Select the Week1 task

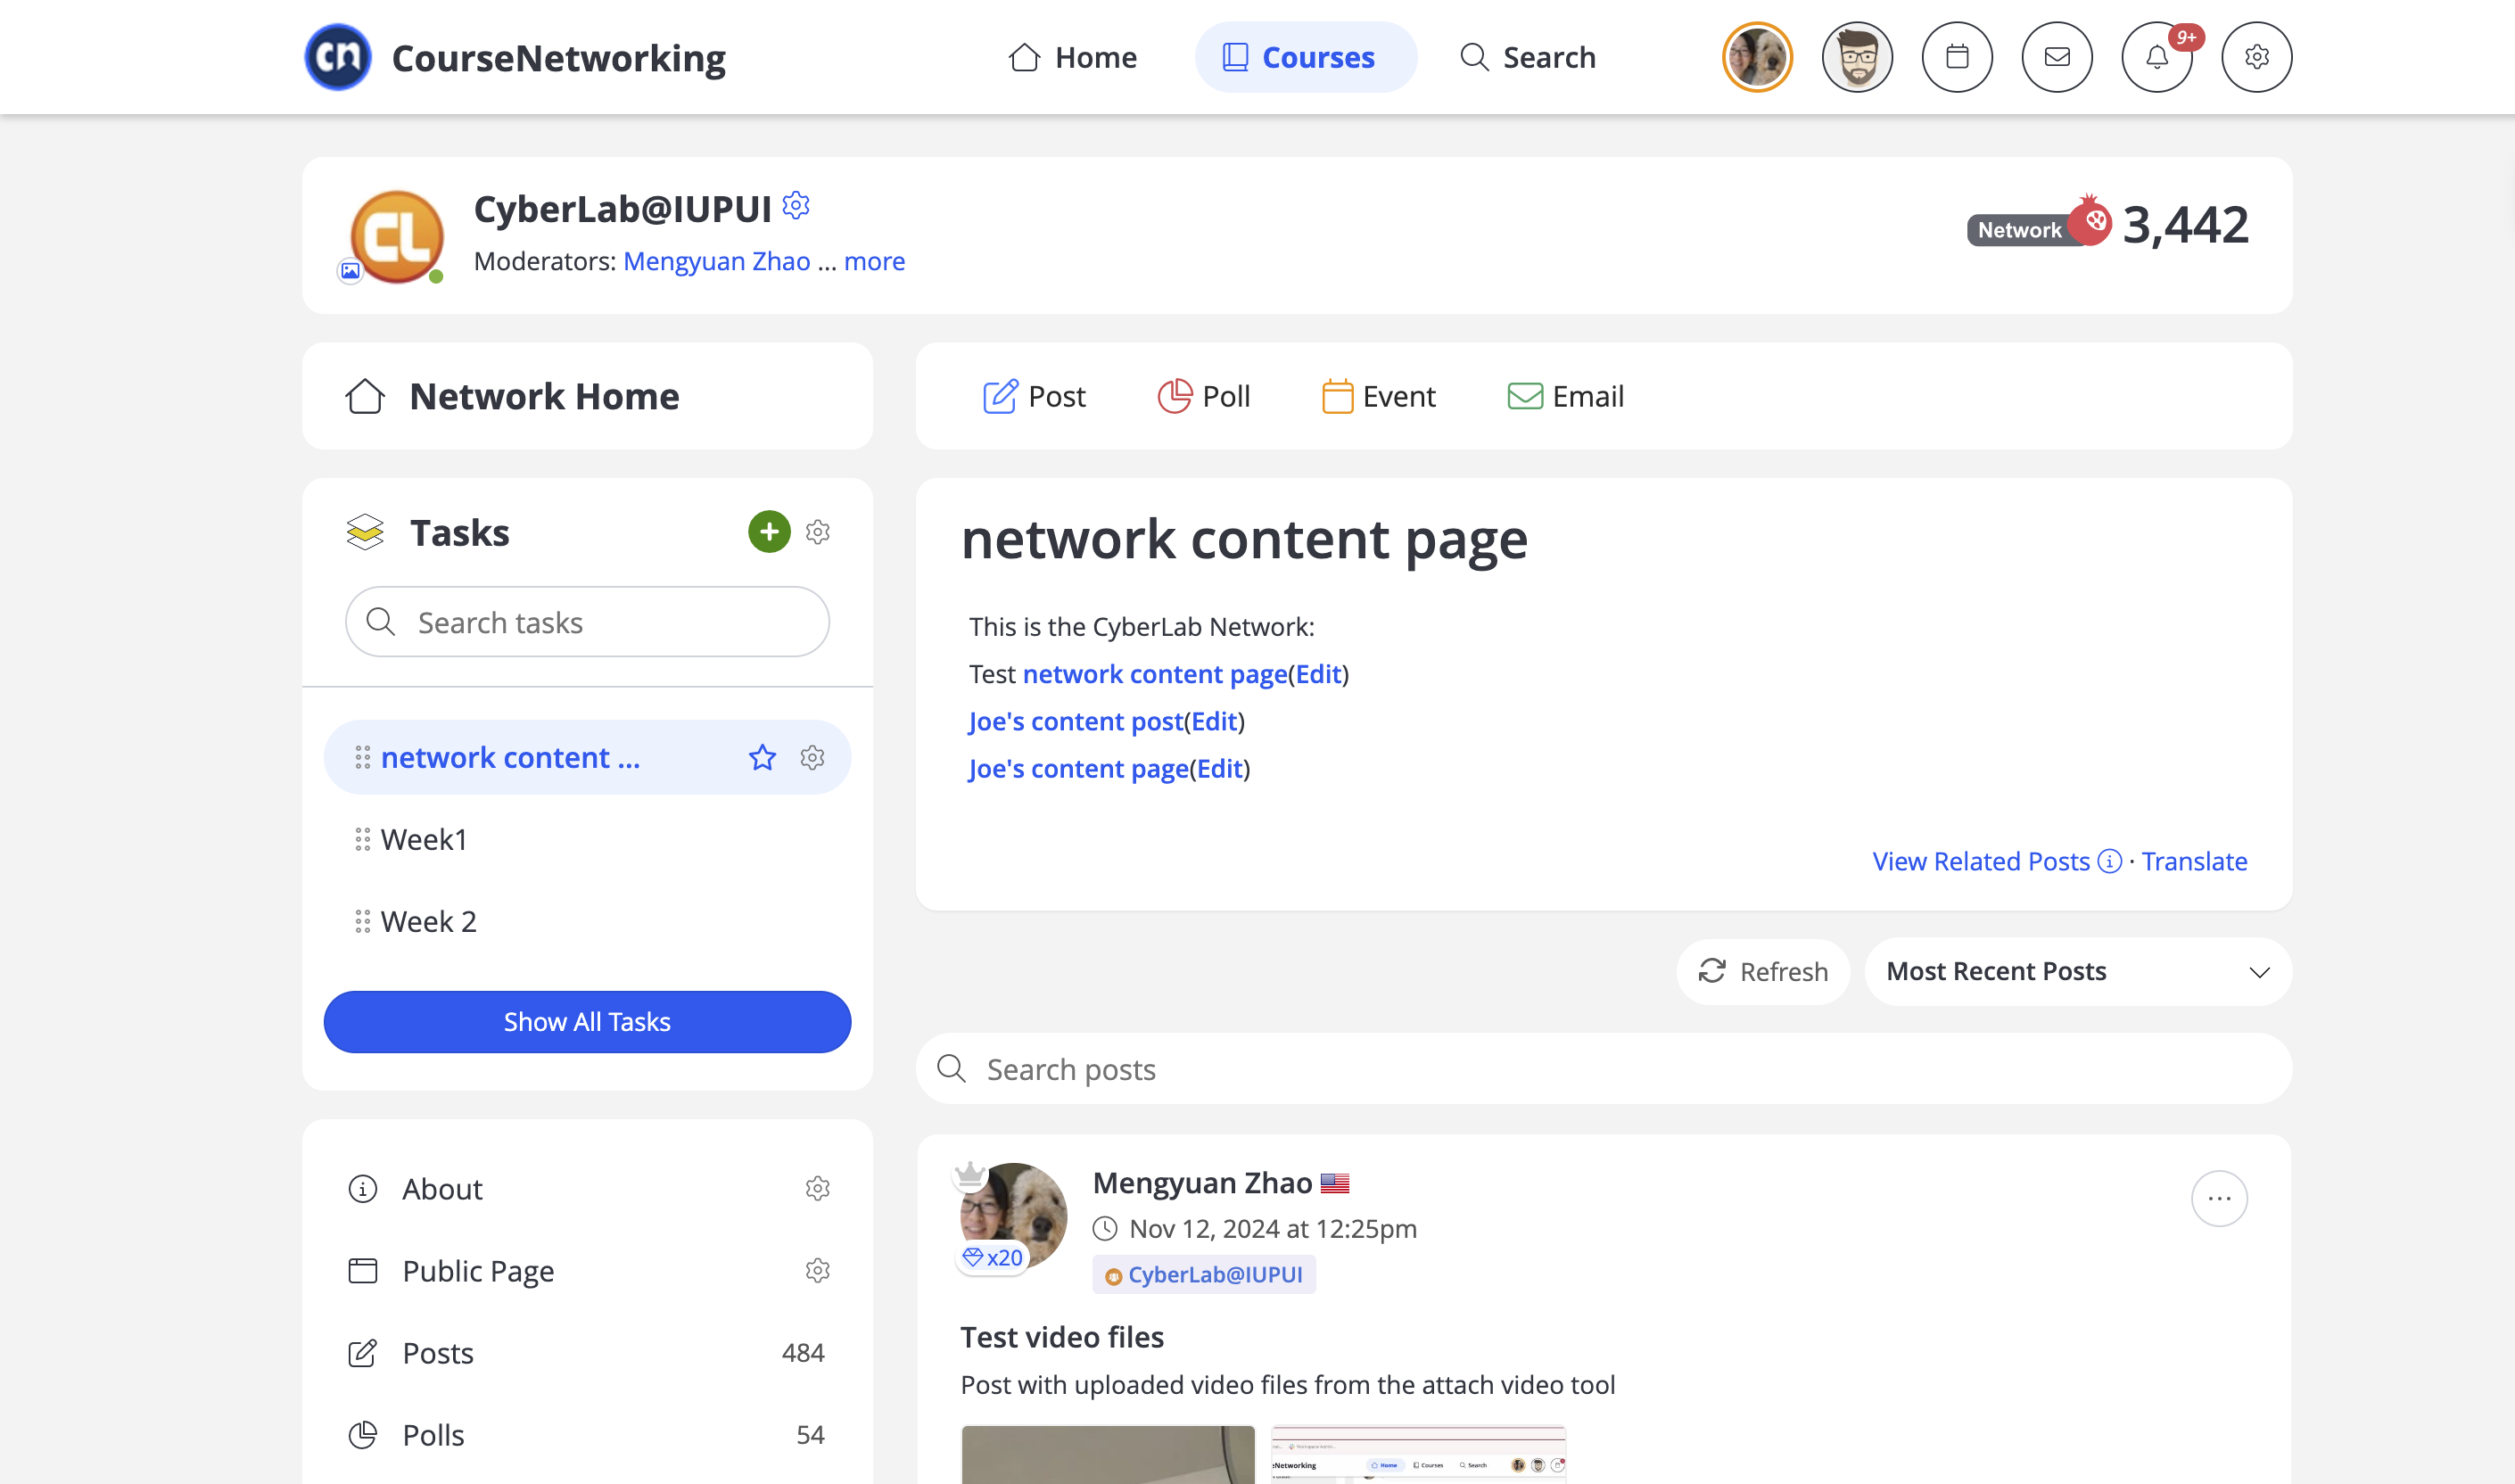pyautogui.click(x=424, y=839)
